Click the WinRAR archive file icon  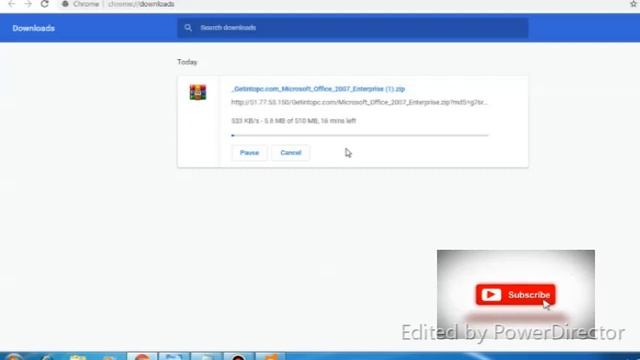[x=198, y=92]
